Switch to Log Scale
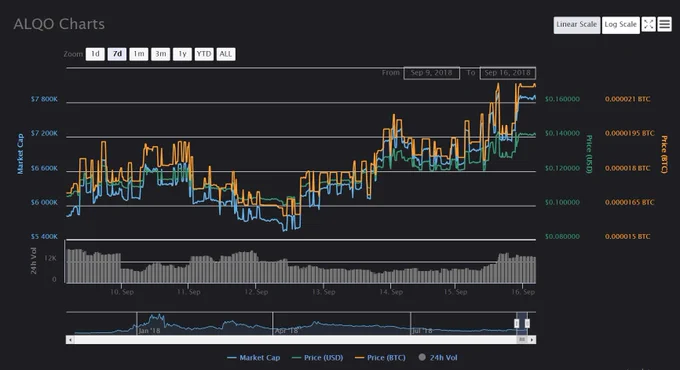Screen dimensions: 680x370 (621, 25)
